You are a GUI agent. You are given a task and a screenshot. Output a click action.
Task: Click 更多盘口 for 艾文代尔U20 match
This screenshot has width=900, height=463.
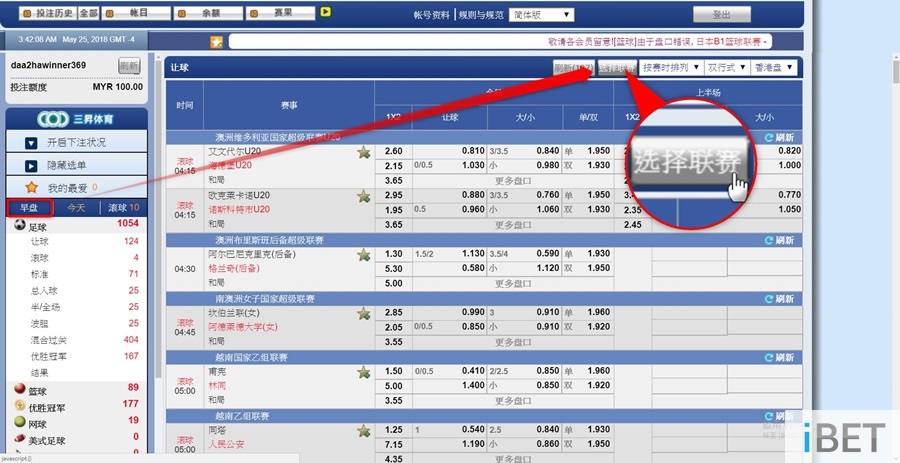(x=513, y=181)
